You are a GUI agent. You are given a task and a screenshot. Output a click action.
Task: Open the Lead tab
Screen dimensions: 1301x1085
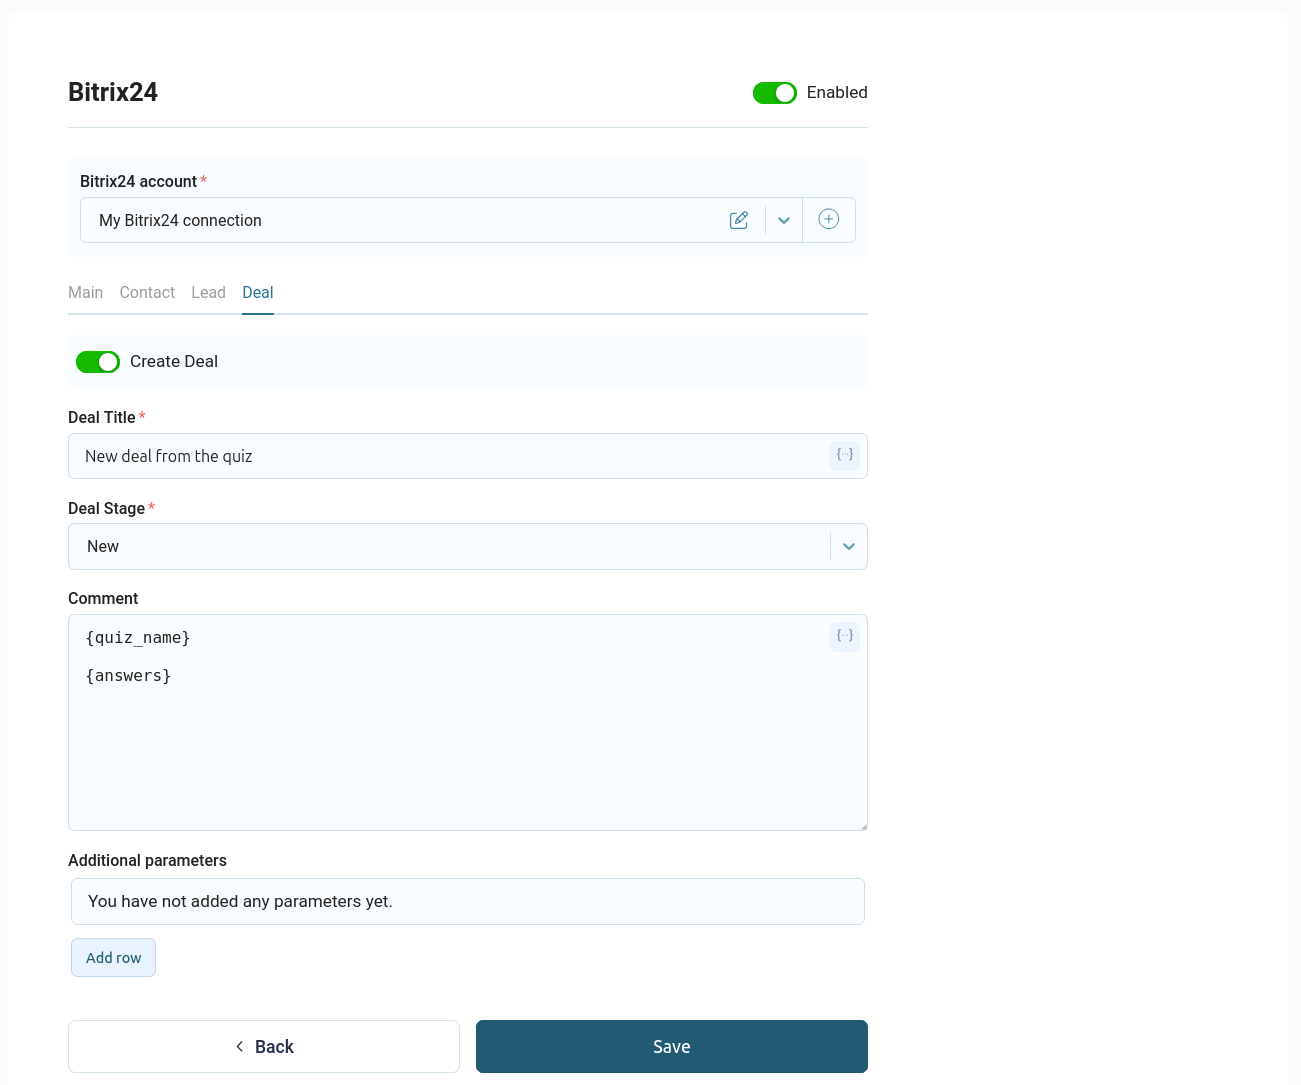(x=208, y=293)
